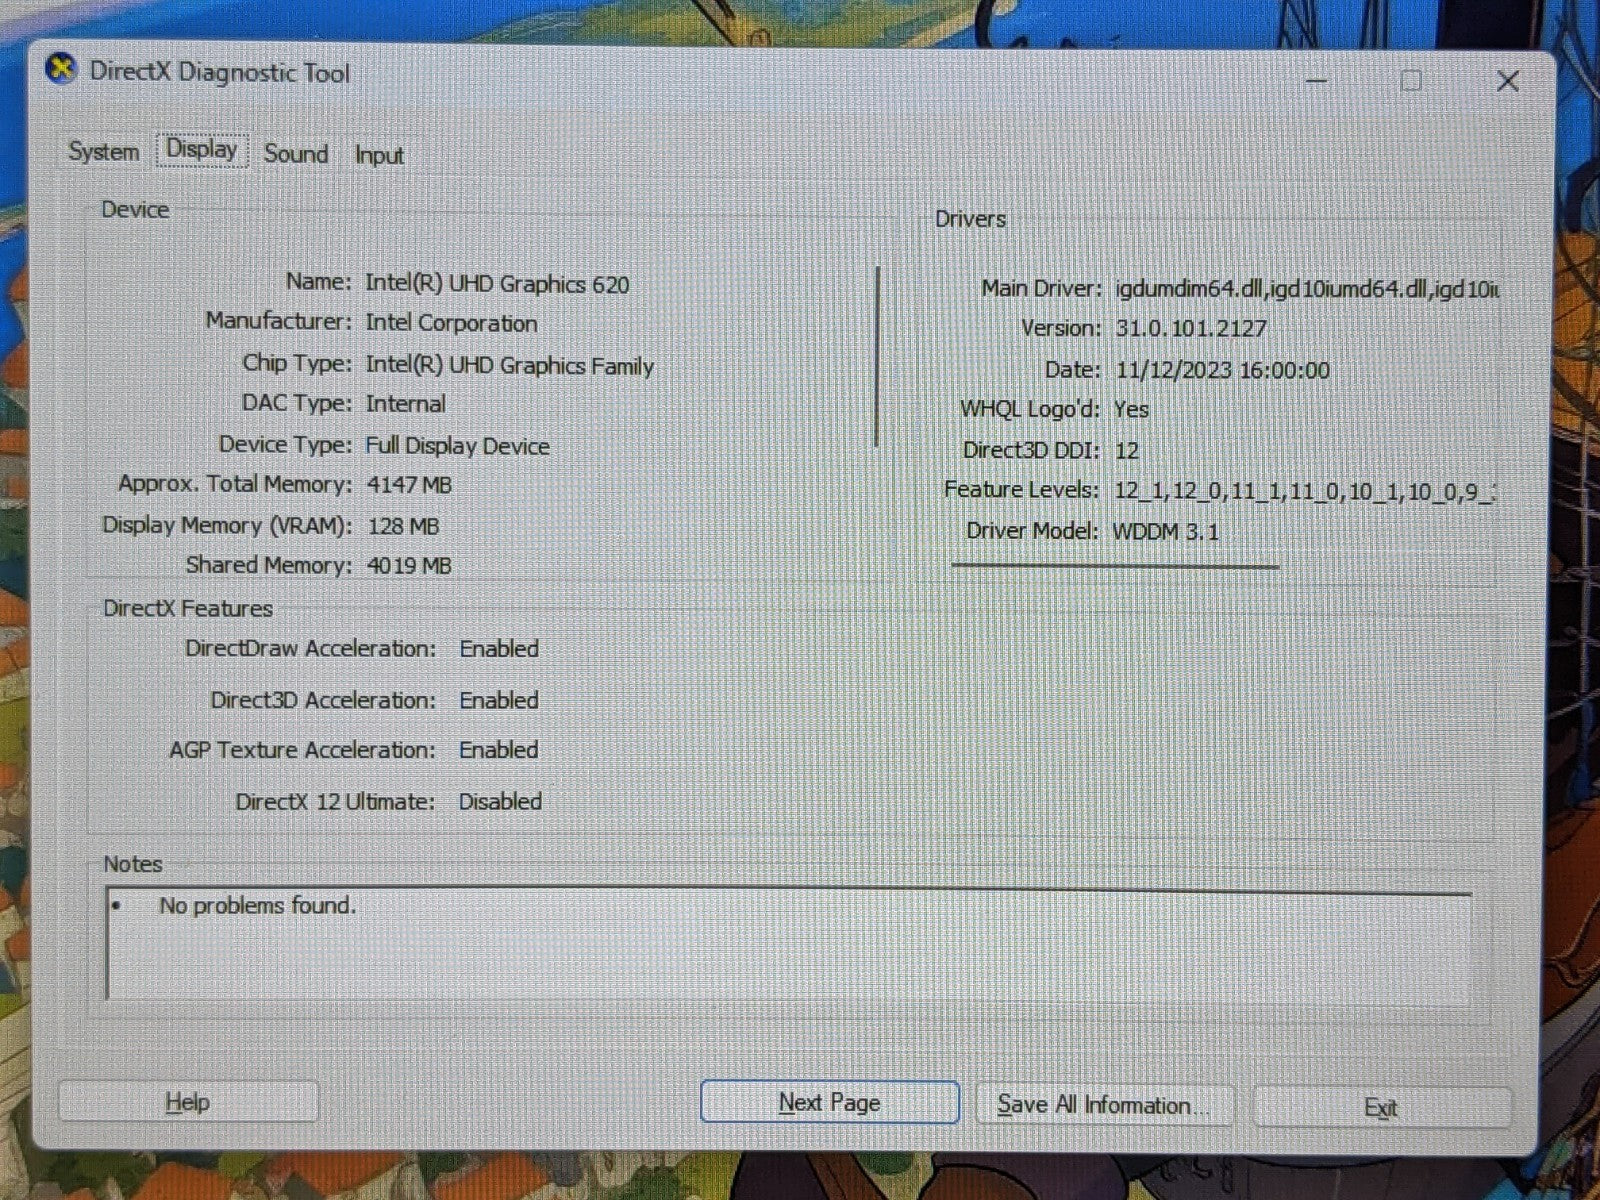Click the DirectX icon in title bar

point(62,70)
